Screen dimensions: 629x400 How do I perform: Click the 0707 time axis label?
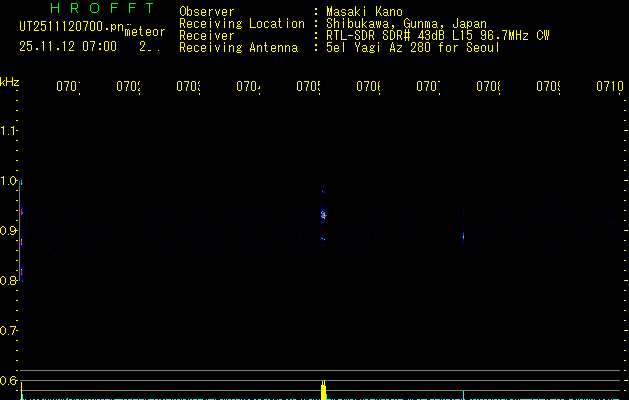click(428, 87)
